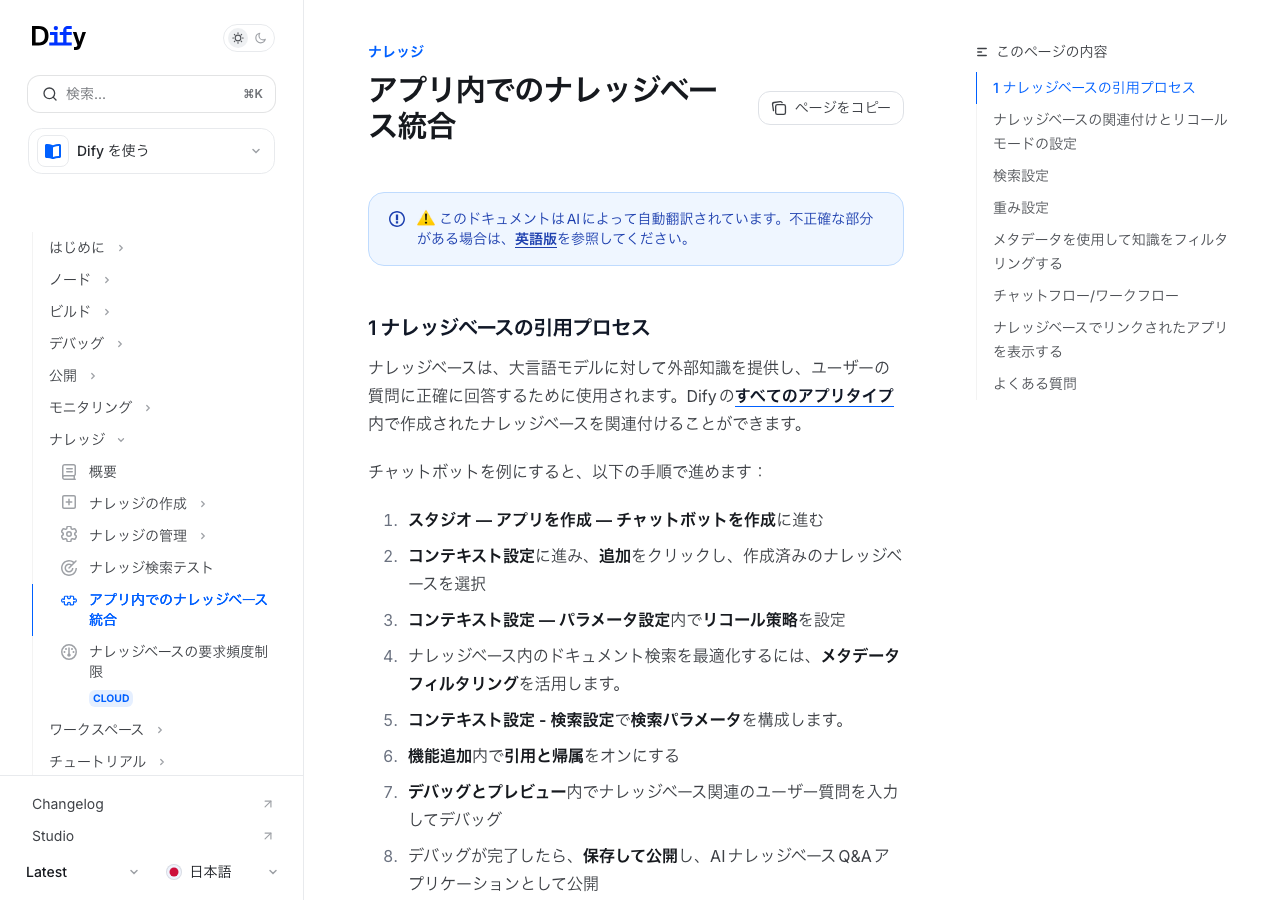This screenshot has height=900, width=1280.
Task: Click the Dify logo
Action: 59,37
